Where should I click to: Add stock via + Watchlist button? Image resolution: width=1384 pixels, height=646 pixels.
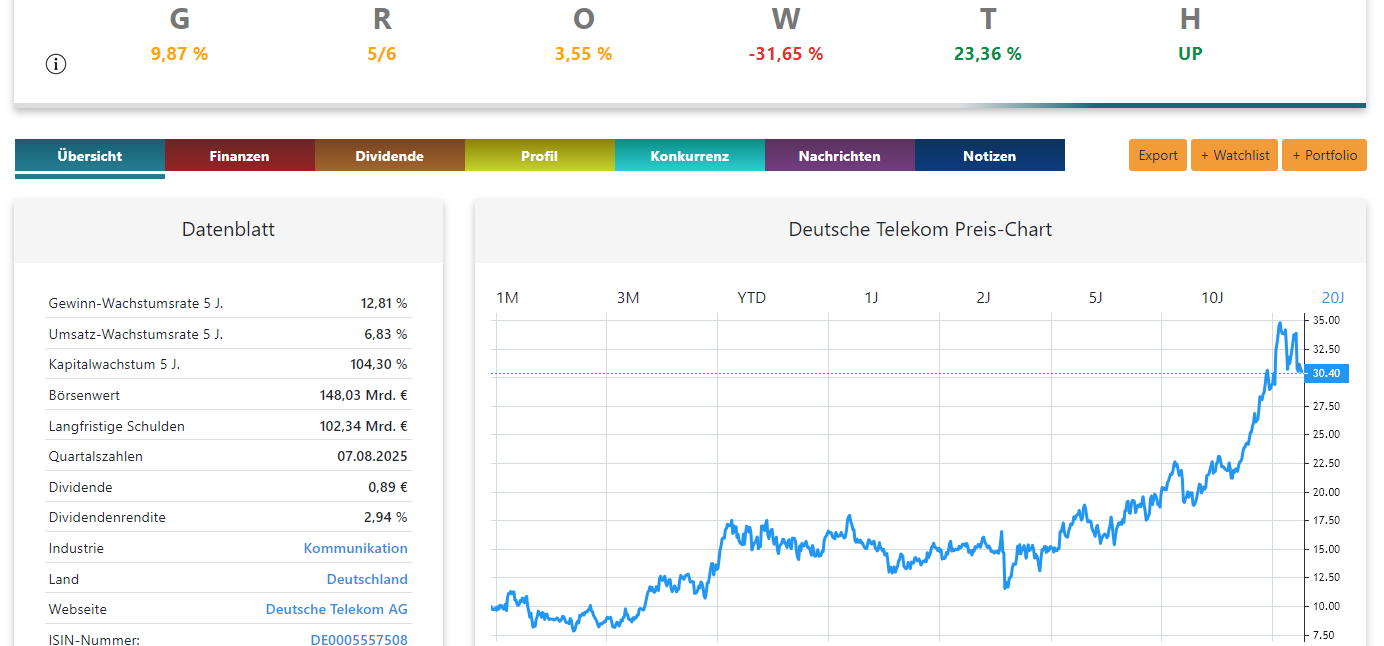pyautogui.click(x=1234, y=155)
